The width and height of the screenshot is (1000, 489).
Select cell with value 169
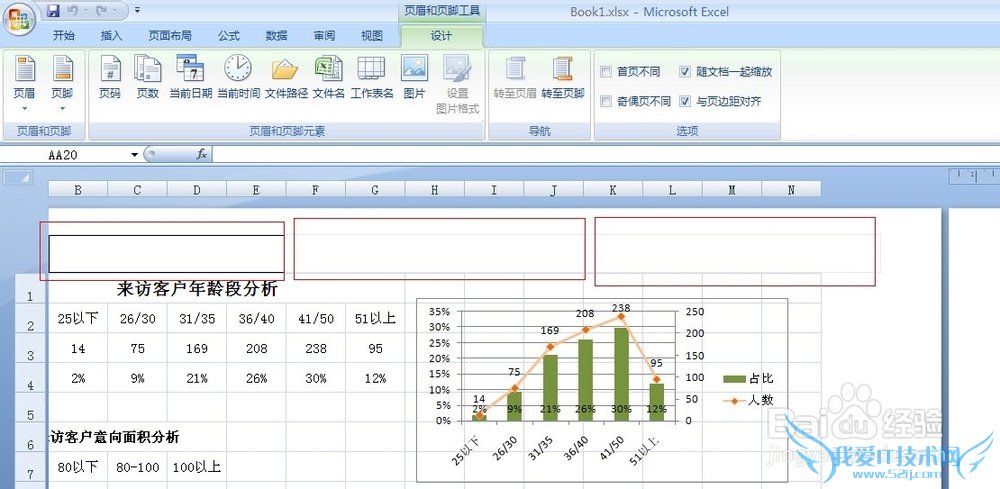pos(197,348)
